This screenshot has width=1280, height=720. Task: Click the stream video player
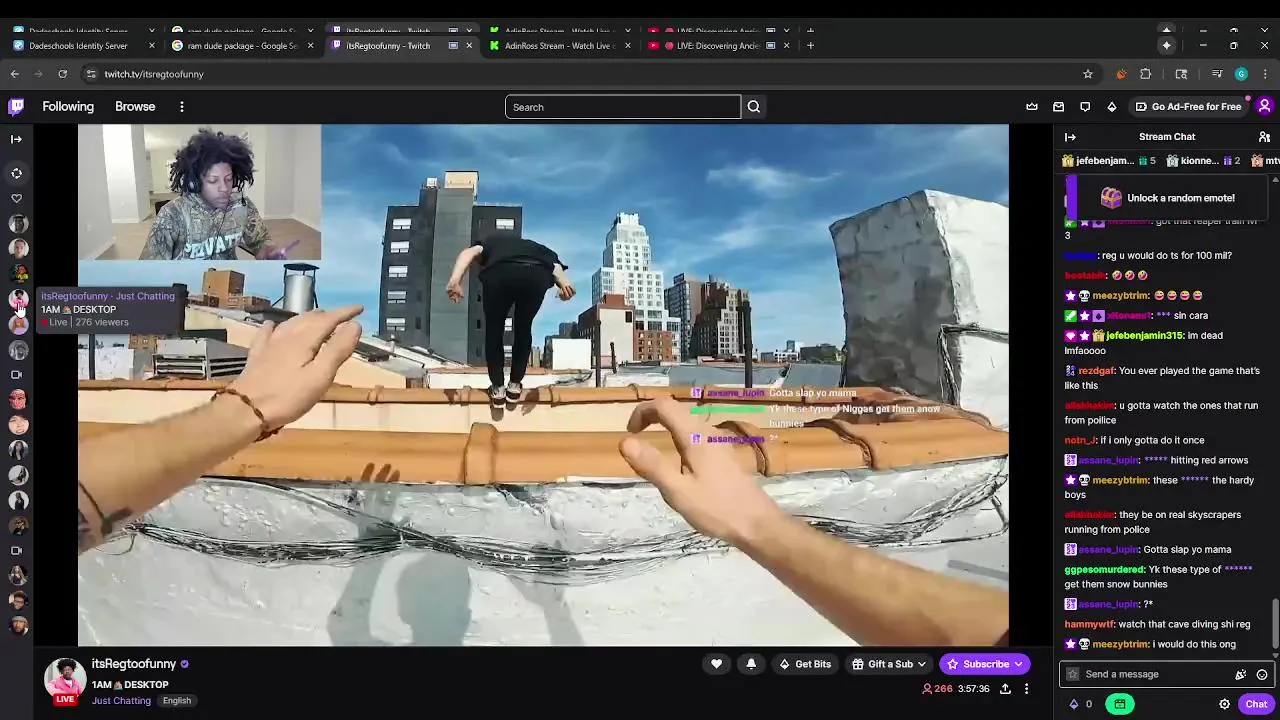(543, 385)
